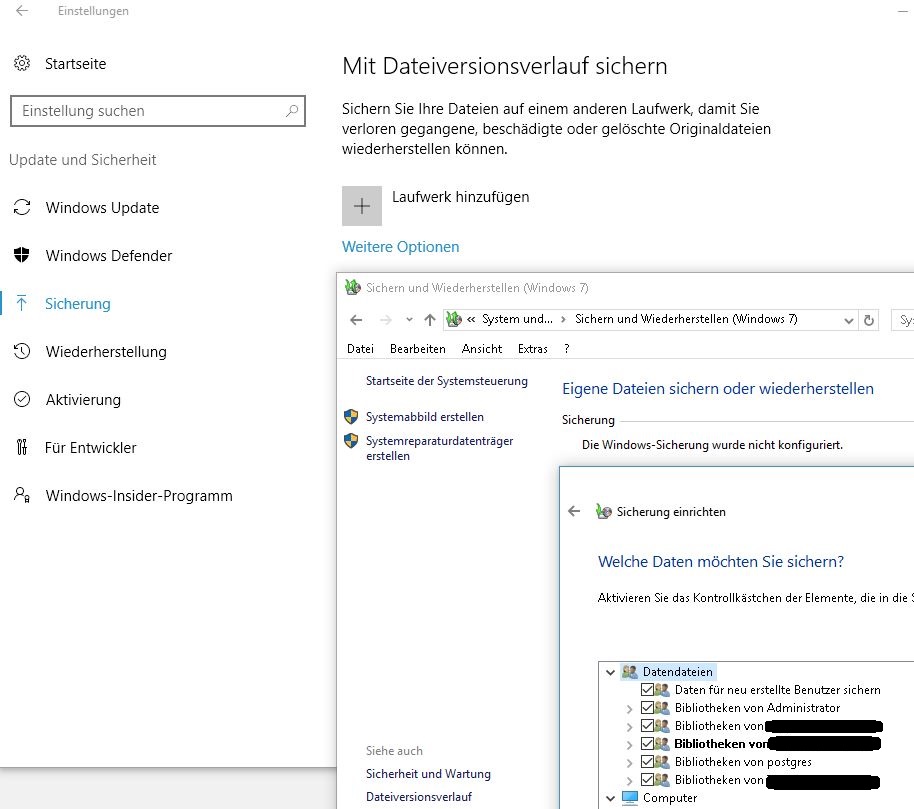Open the ? help menu
914x809 pixels.
click(567, 349)
